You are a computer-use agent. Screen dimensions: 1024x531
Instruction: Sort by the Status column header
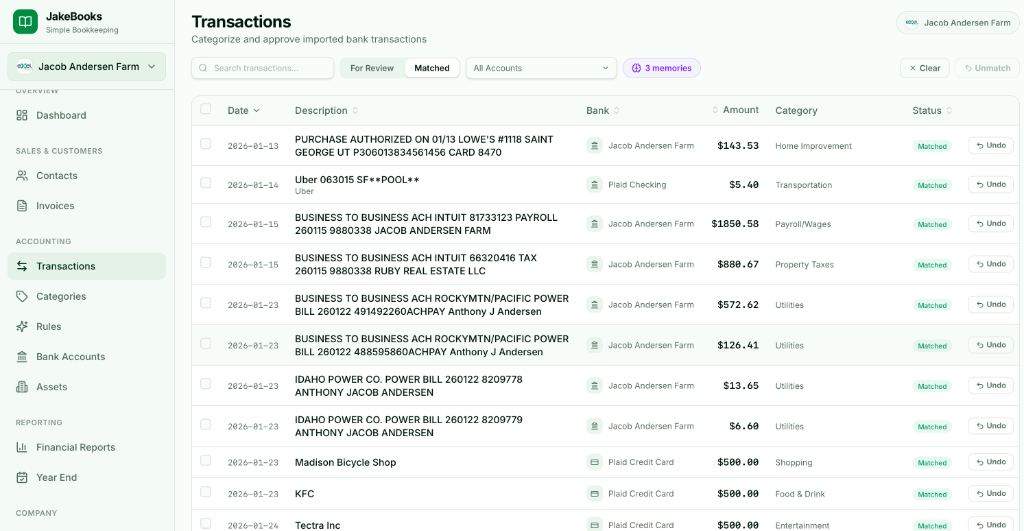[932, 110]
